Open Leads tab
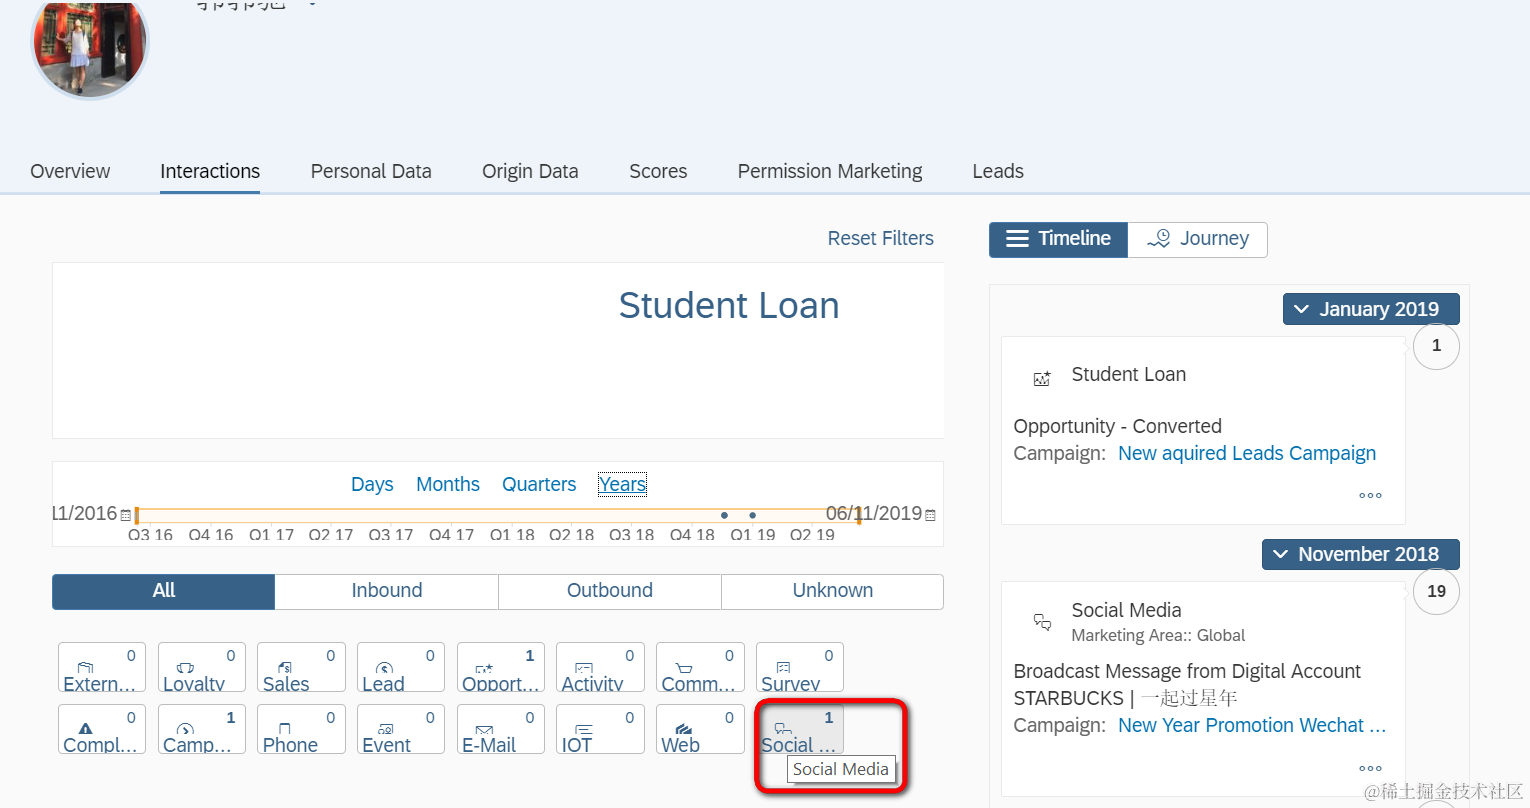The image size is (1530, 808). [998, 171]
